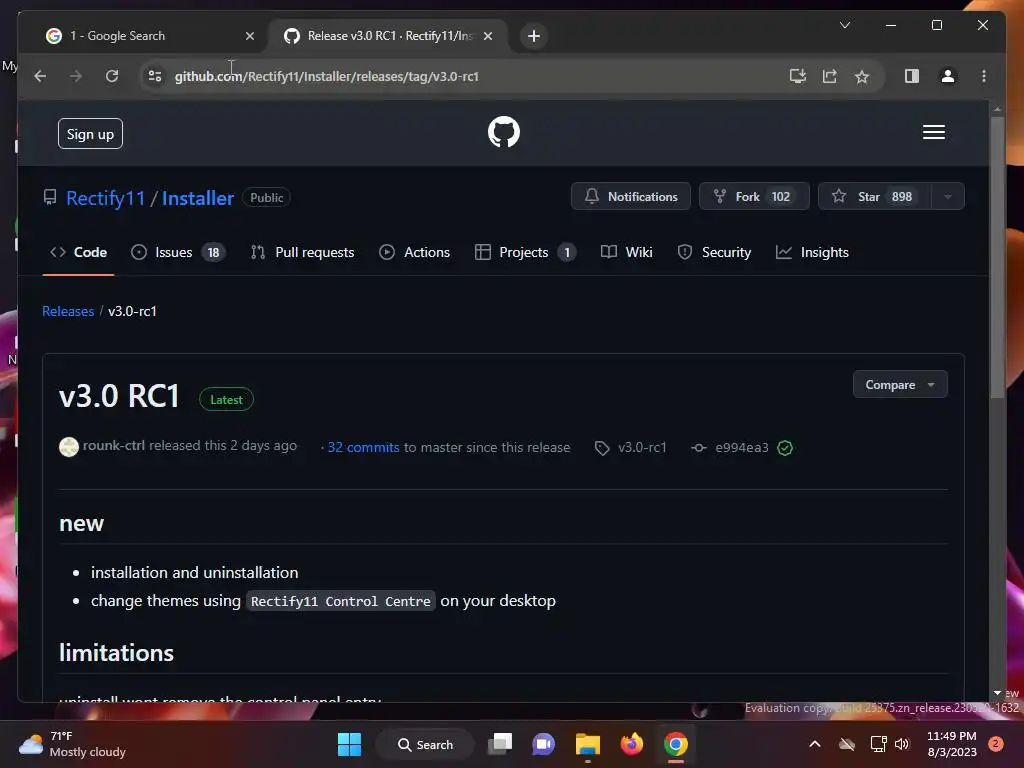Click the Notifications button

[x=631, y=197]
